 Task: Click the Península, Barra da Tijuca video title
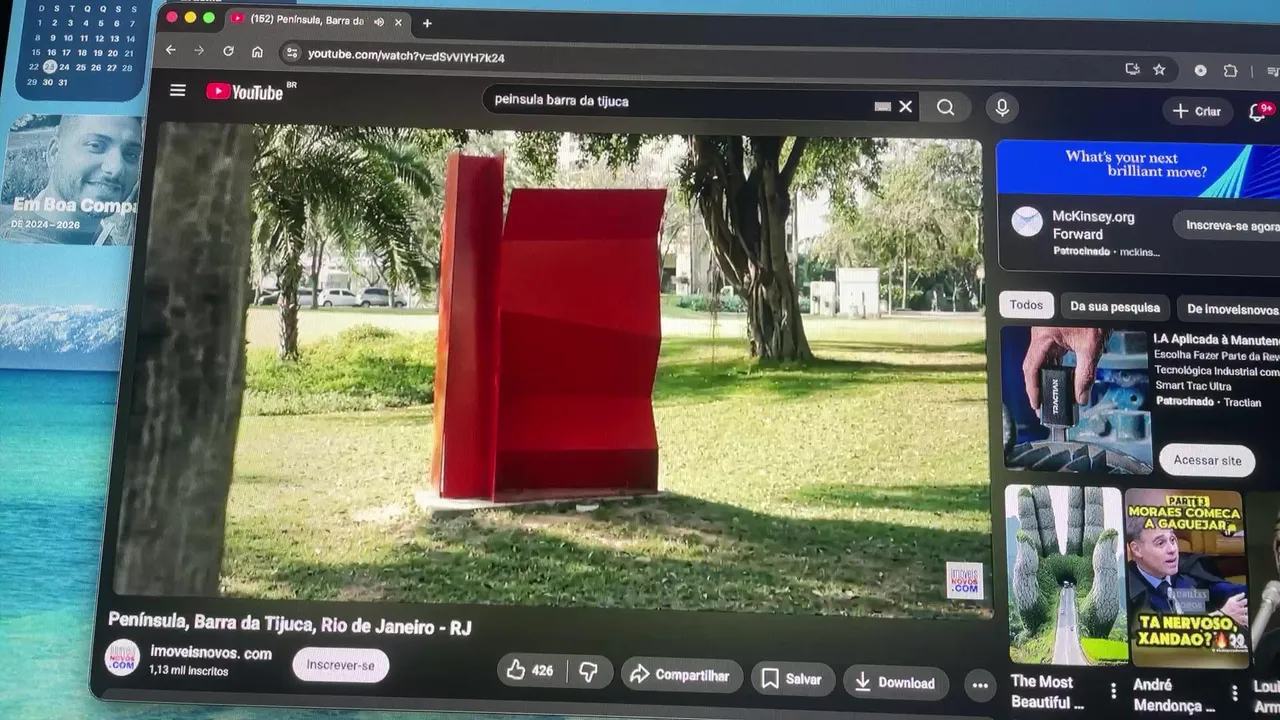point(290,623)
